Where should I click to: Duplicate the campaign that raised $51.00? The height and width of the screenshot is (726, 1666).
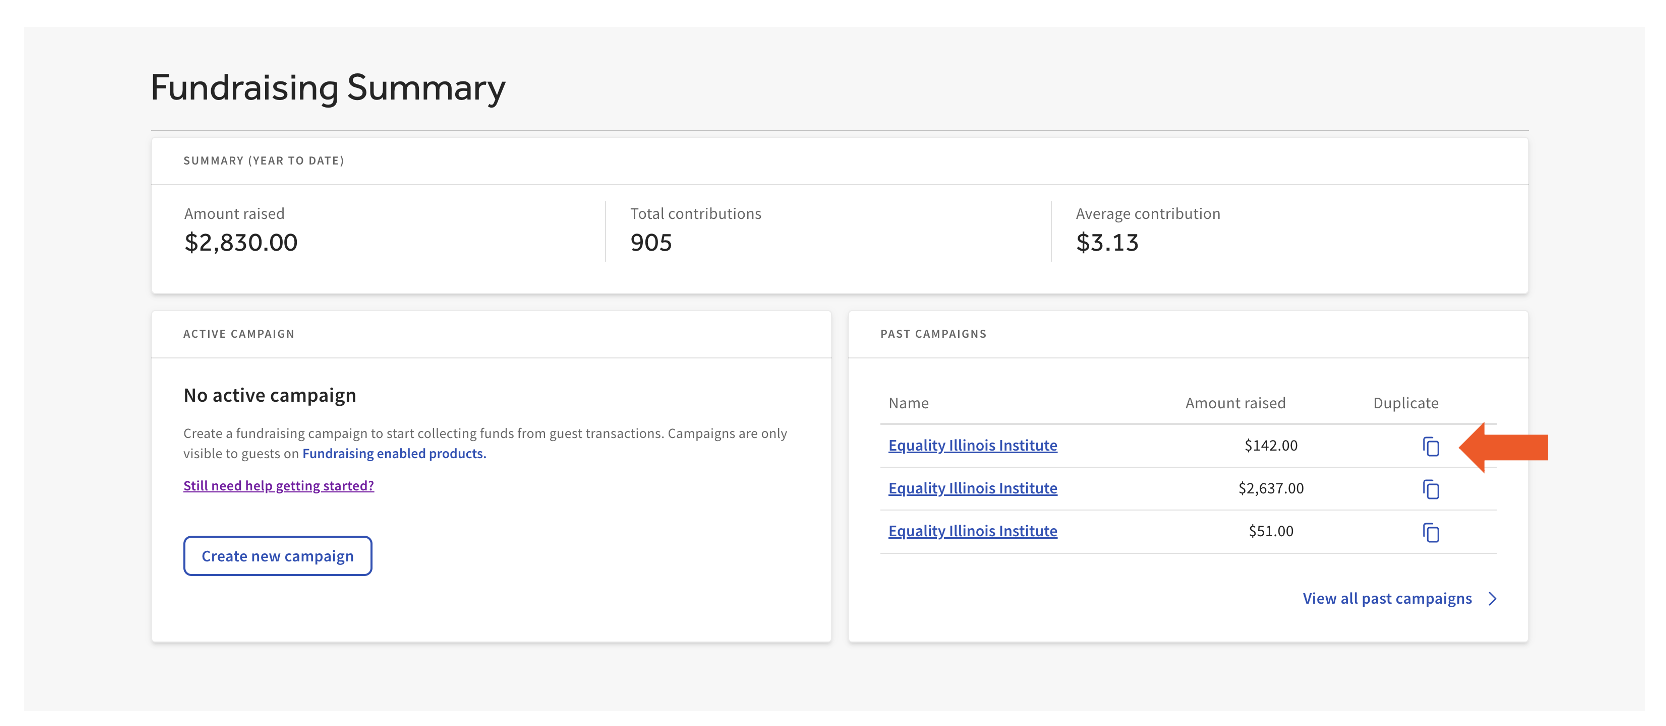coord(1431,533)
